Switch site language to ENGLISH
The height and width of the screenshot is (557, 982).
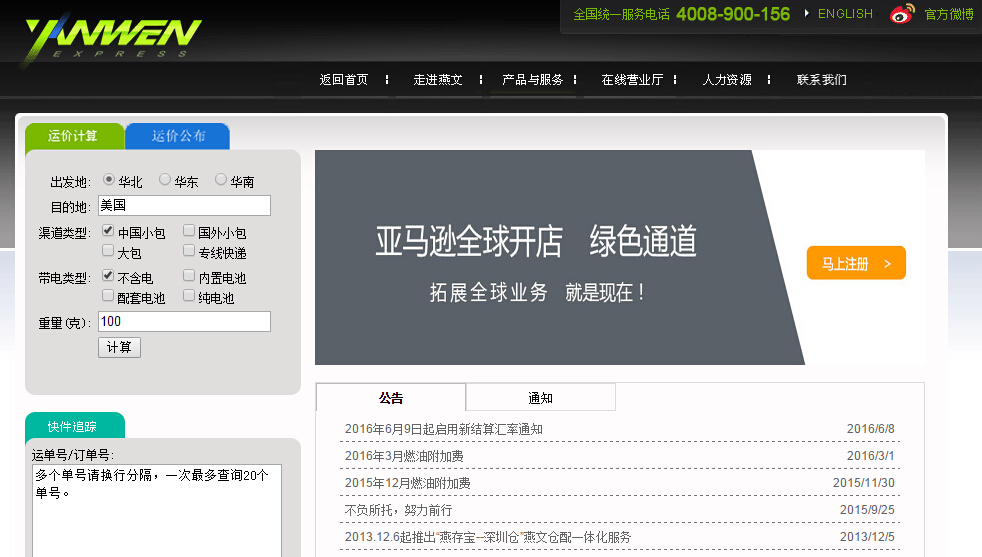click(845, 14)
